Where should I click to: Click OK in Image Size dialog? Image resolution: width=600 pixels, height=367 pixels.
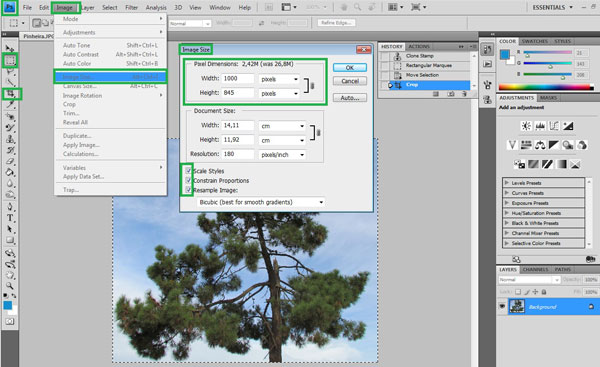(x=350, y=67)
